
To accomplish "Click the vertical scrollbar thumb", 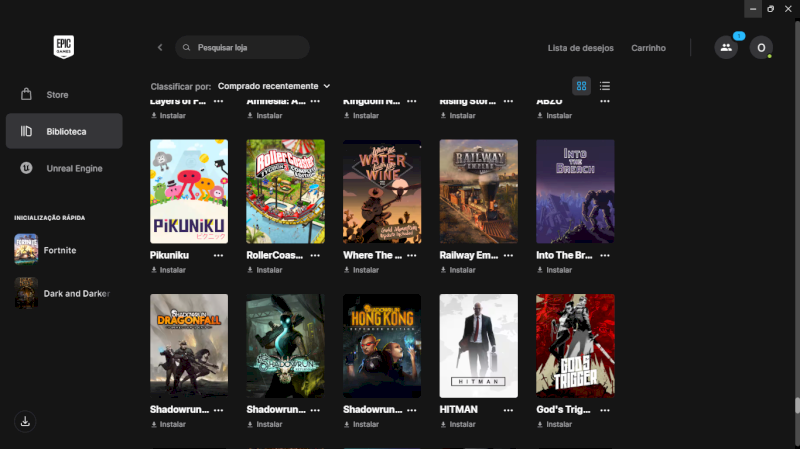I will click(x=796, y=406).
